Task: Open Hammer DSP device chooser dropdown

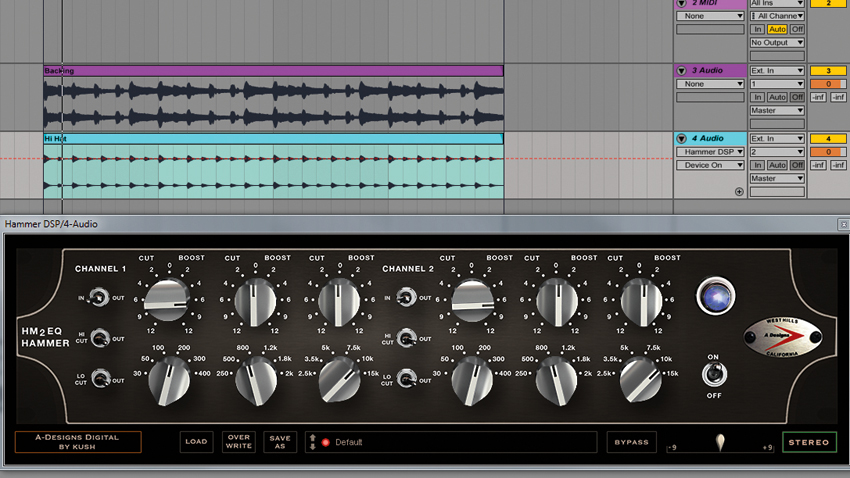Action: point(710,152)
